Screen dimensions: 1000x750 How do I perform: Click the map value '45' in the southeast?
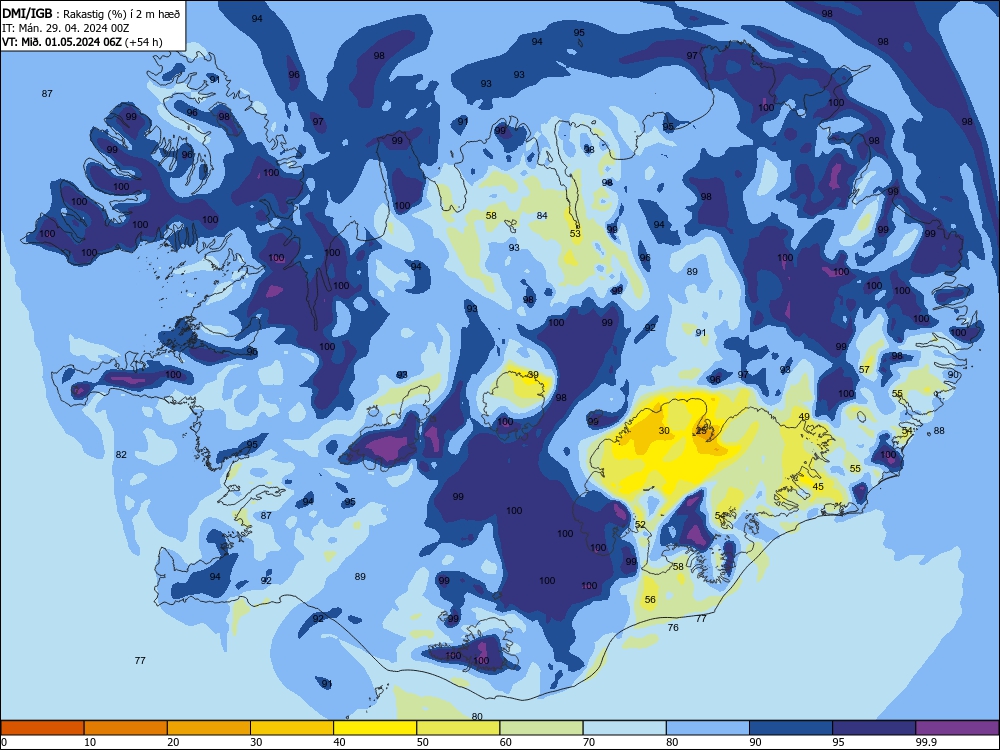pos(818,486)
